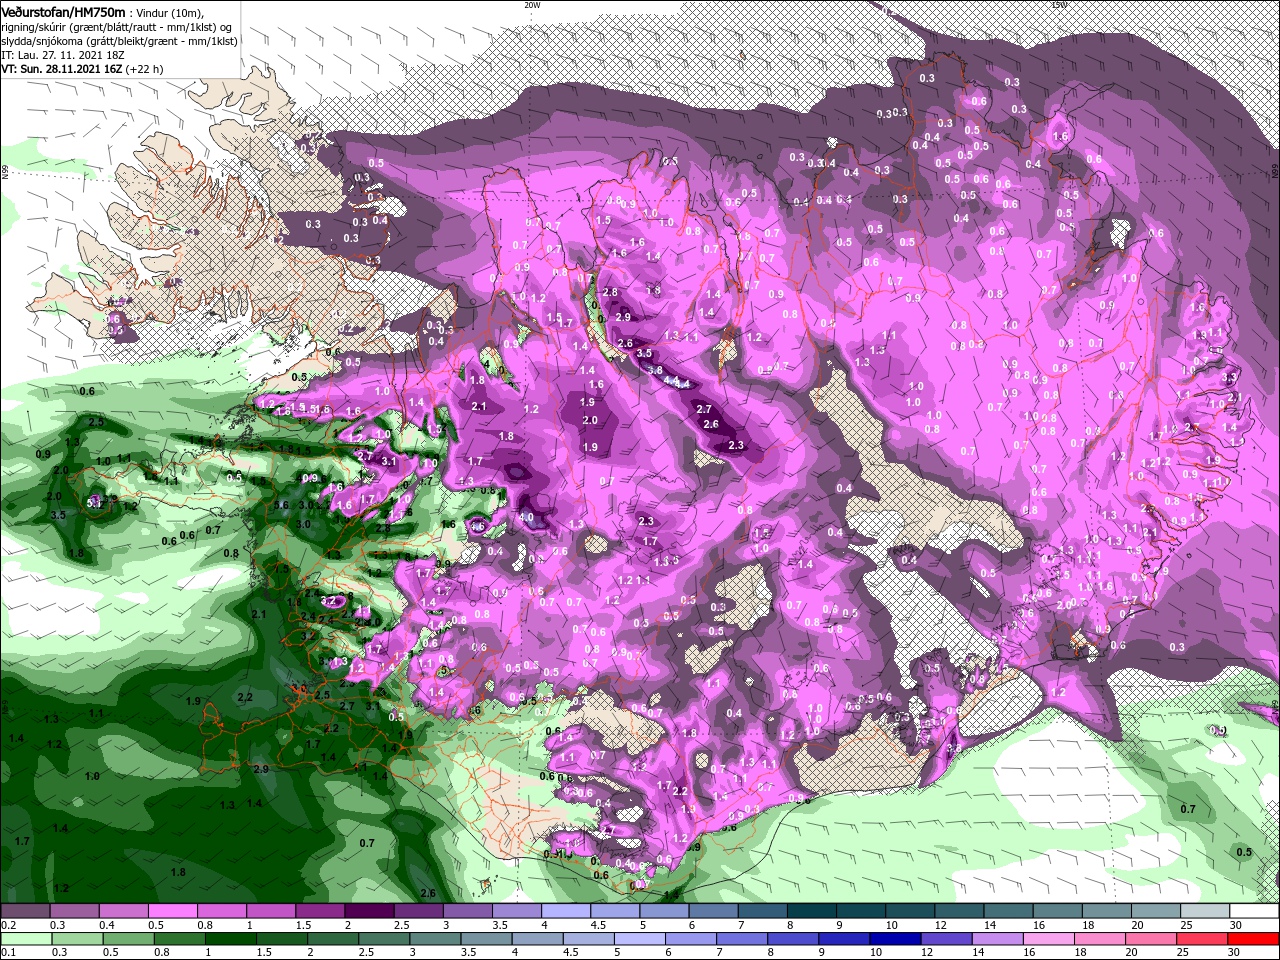Pick the upper legend swatch above label 20
This screenshot has width=1280, height=960.
[1154, 912]
